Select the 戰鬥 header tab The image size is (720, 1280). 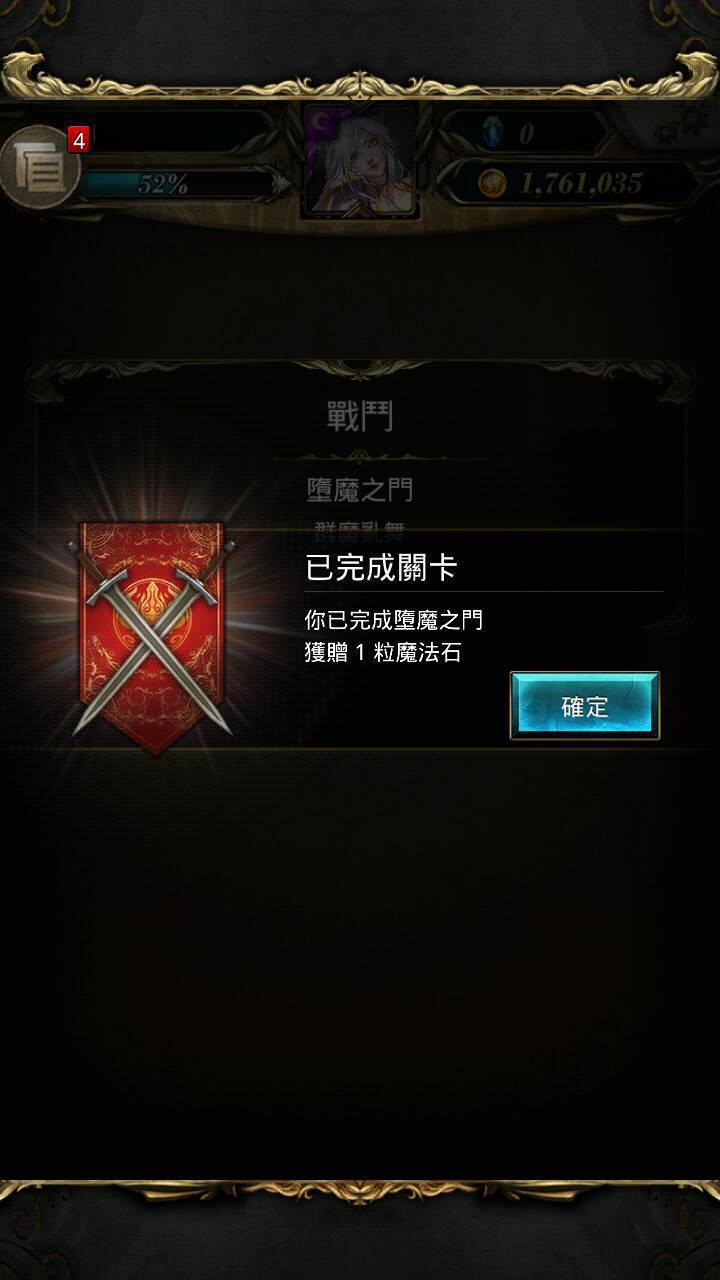pos(360,416)
